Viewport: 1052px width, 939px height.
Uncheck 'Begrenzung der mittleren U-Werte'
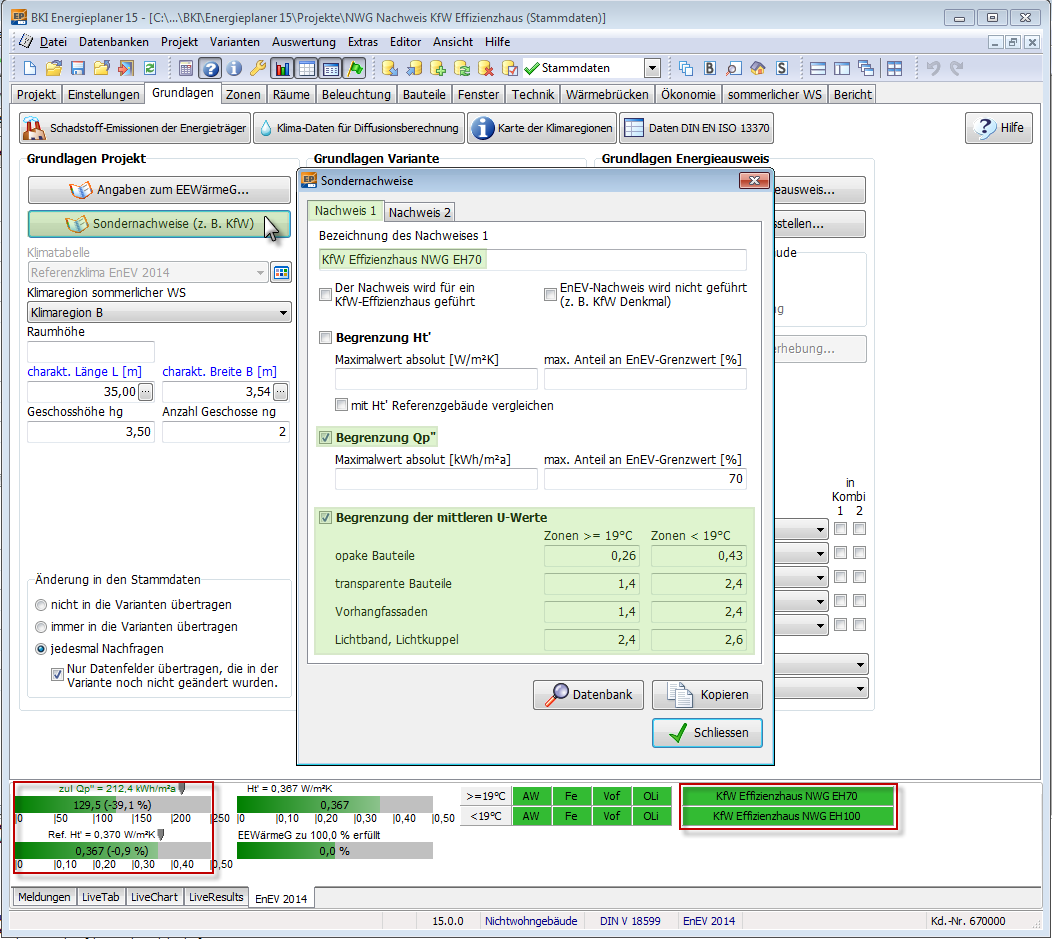pos(325,517)
